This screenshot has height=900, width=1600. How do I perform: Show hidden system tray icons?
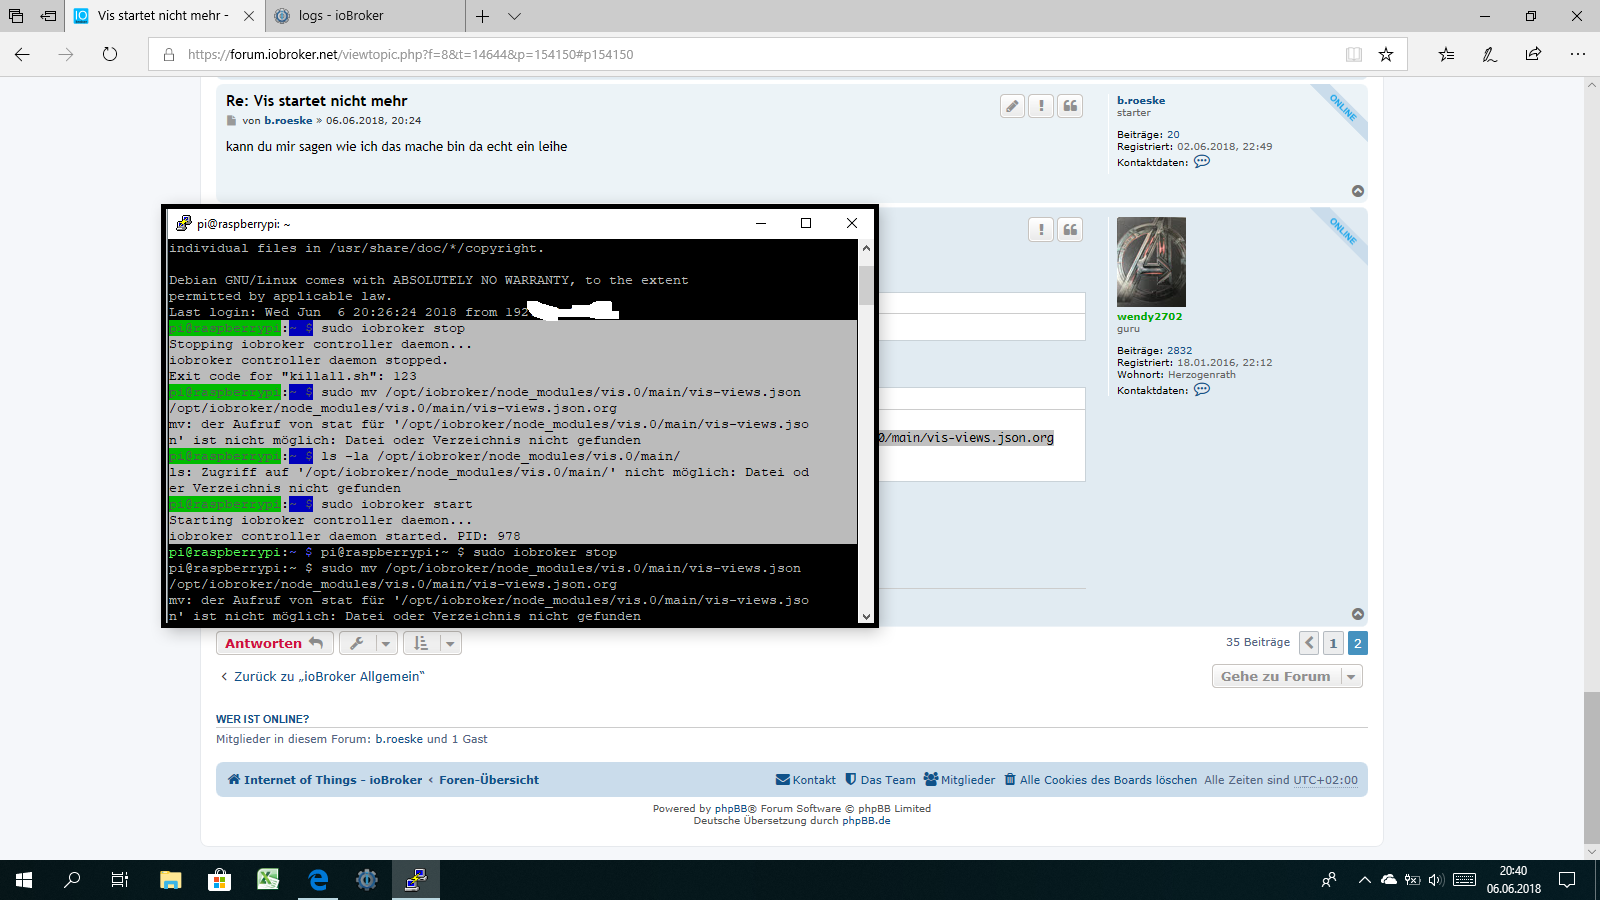click(1364, 880)
